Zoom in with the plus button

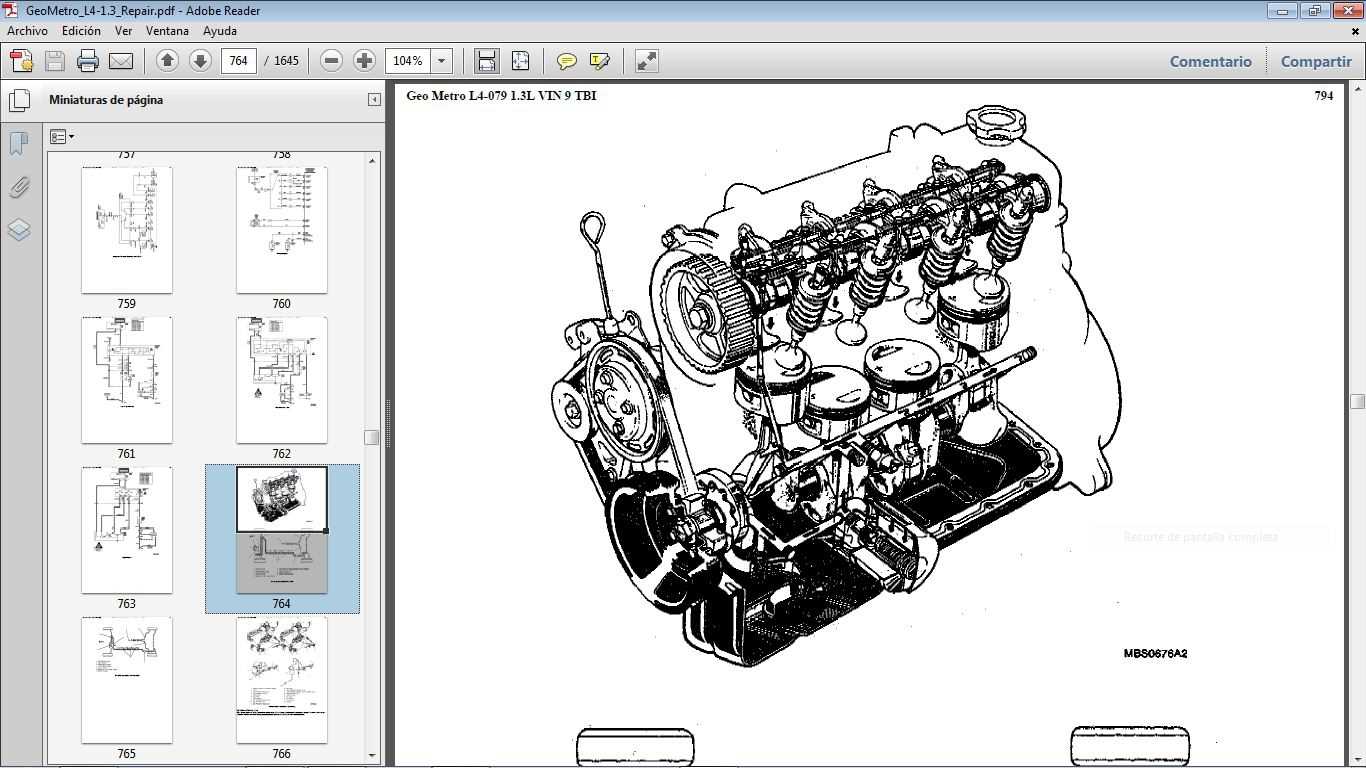coord(364,61)
